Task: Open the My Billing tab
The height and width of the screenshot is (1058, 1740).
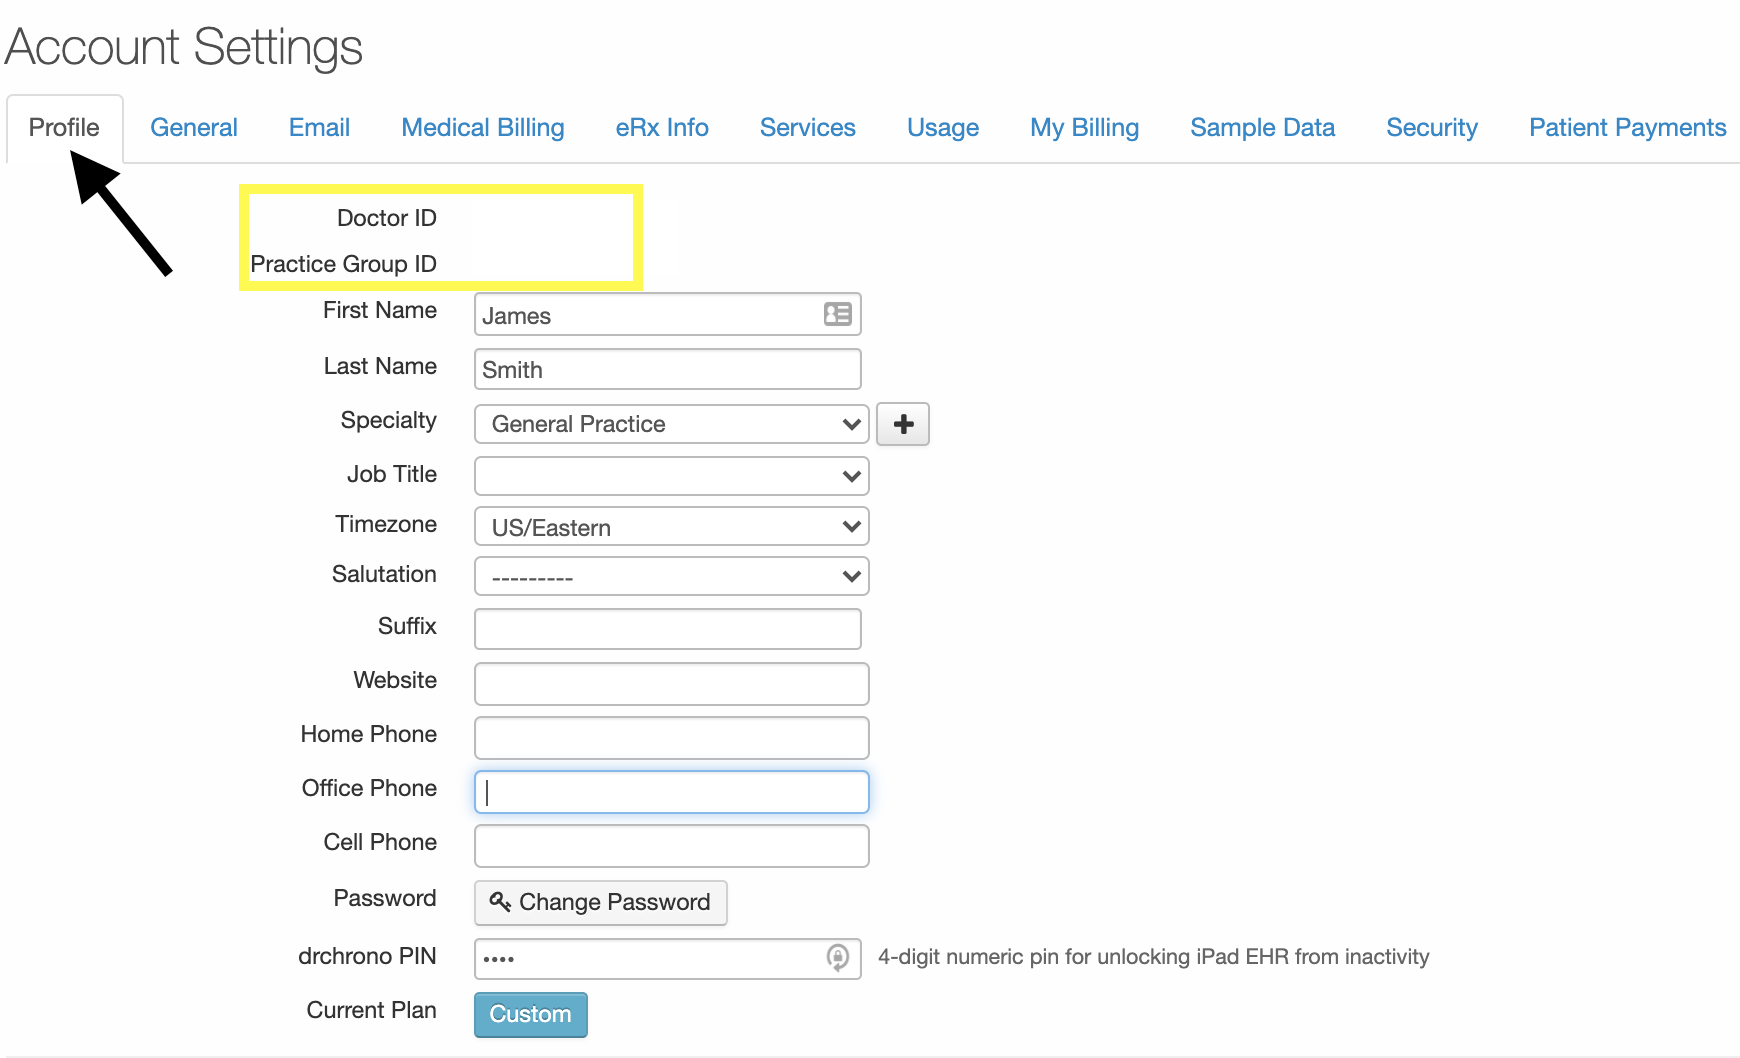Action: click(x=1085, y=128)
